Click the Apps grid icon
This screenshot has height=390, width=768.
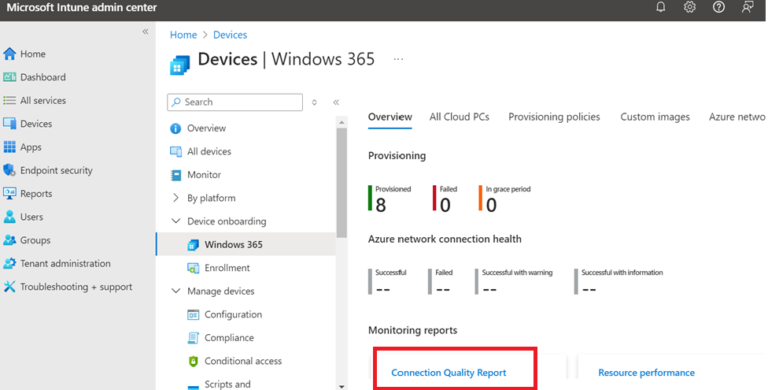pos(9,147)
